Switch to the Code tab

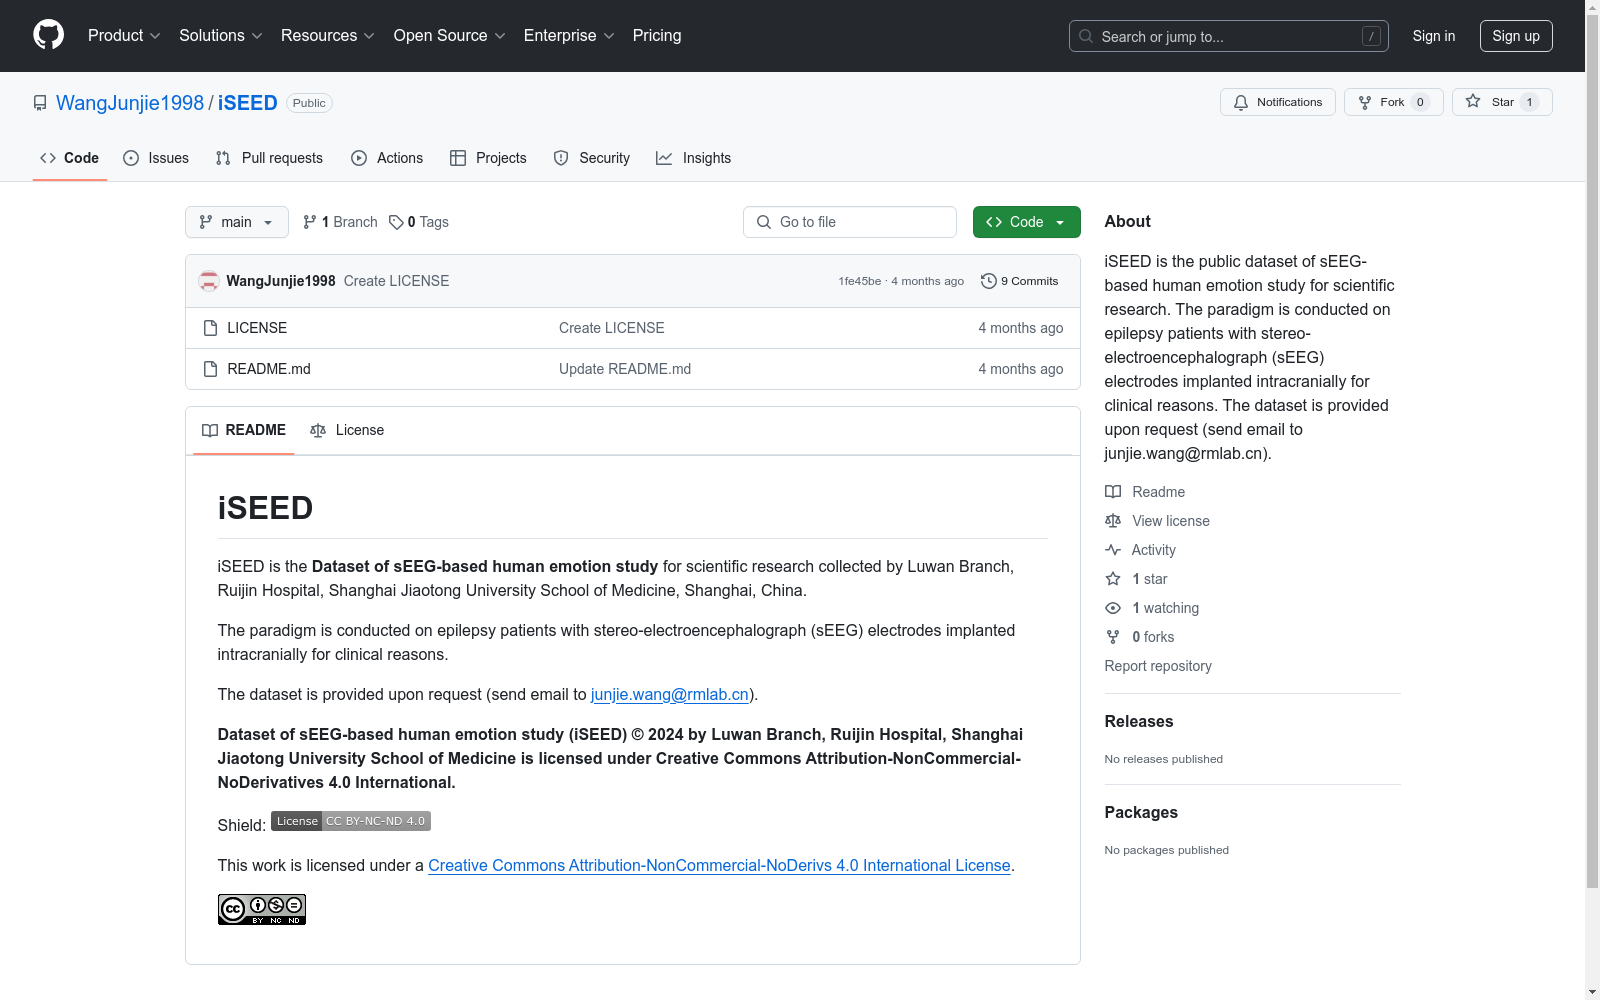pos(70,158)
